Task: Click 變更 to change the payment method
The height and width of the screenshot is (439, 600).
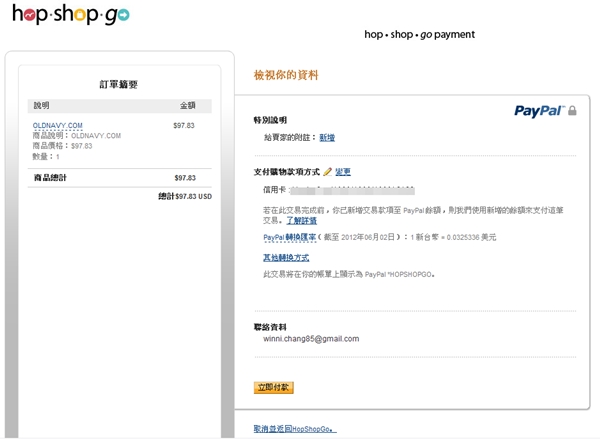Action: click(x=343, y=172)
